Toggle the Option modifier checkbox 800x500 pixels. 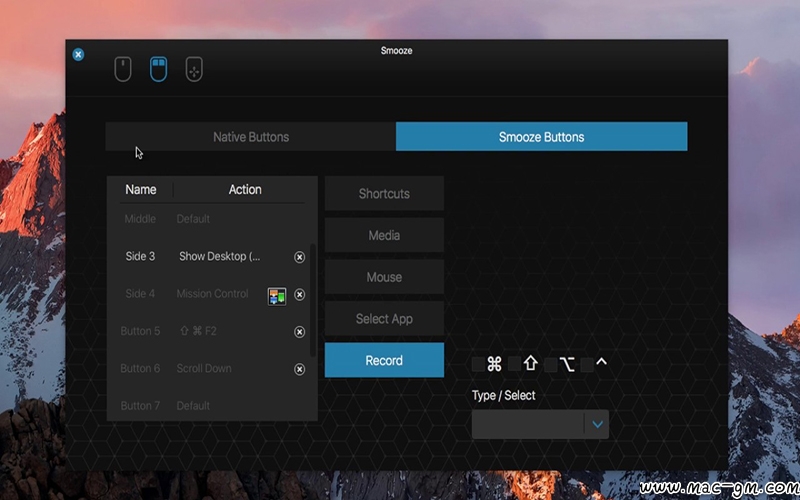point(551,365)
